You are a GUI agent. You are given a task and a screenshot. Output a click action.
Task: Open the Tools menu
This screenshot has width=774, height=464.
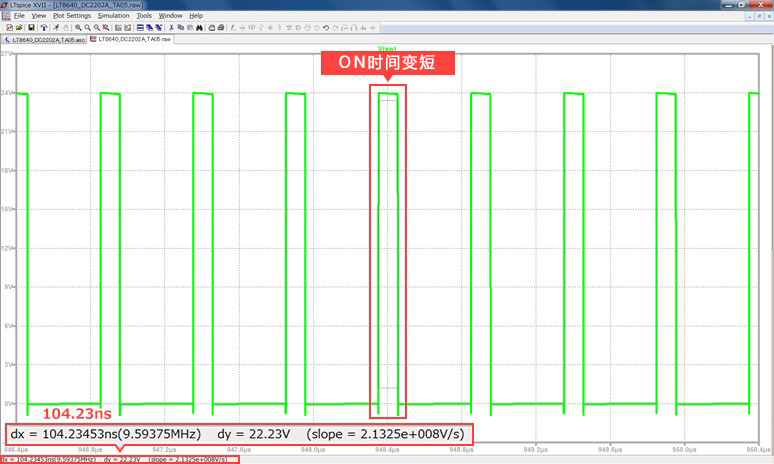144,16
